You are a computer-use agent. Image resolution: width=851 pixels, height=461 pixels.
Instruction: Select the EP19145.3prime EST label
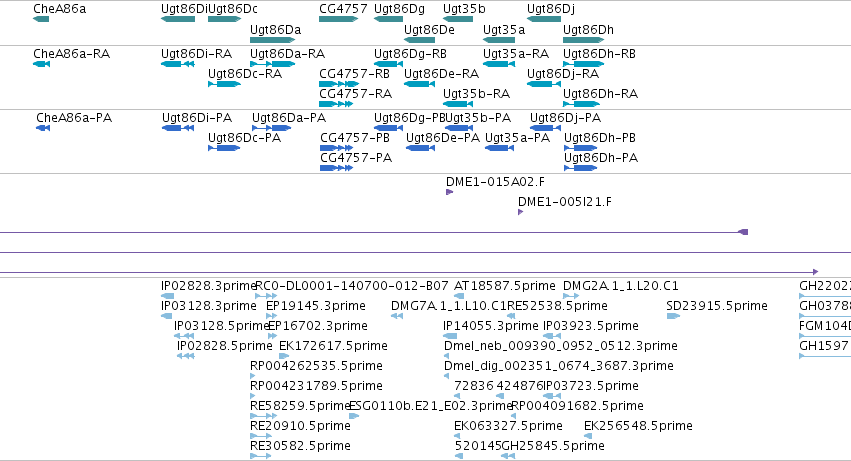click(x=316, y=306)
